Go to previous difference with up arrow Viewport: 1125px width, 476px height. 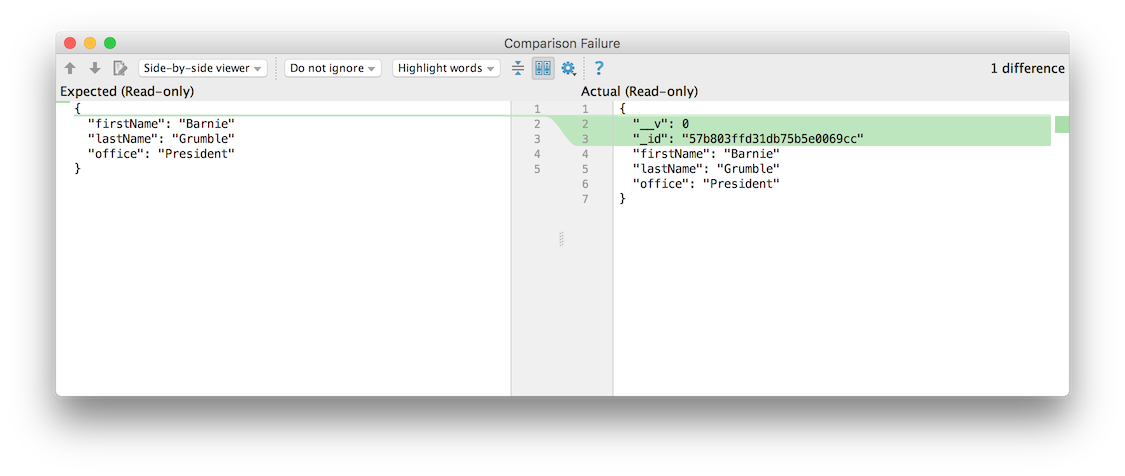70,69
